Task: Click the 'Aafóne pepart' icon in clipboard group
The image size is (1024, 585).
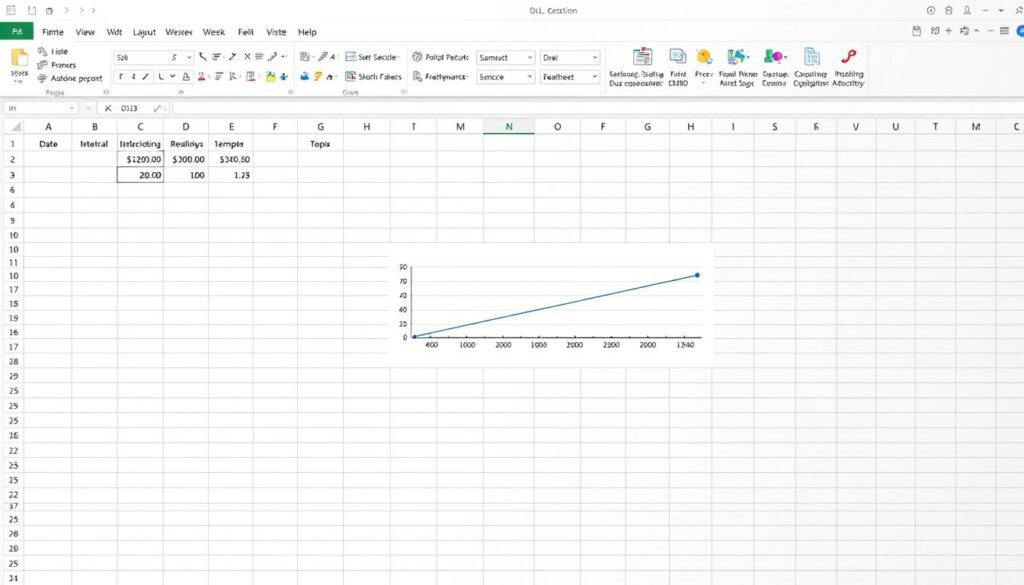Action: tap(42, 78)
